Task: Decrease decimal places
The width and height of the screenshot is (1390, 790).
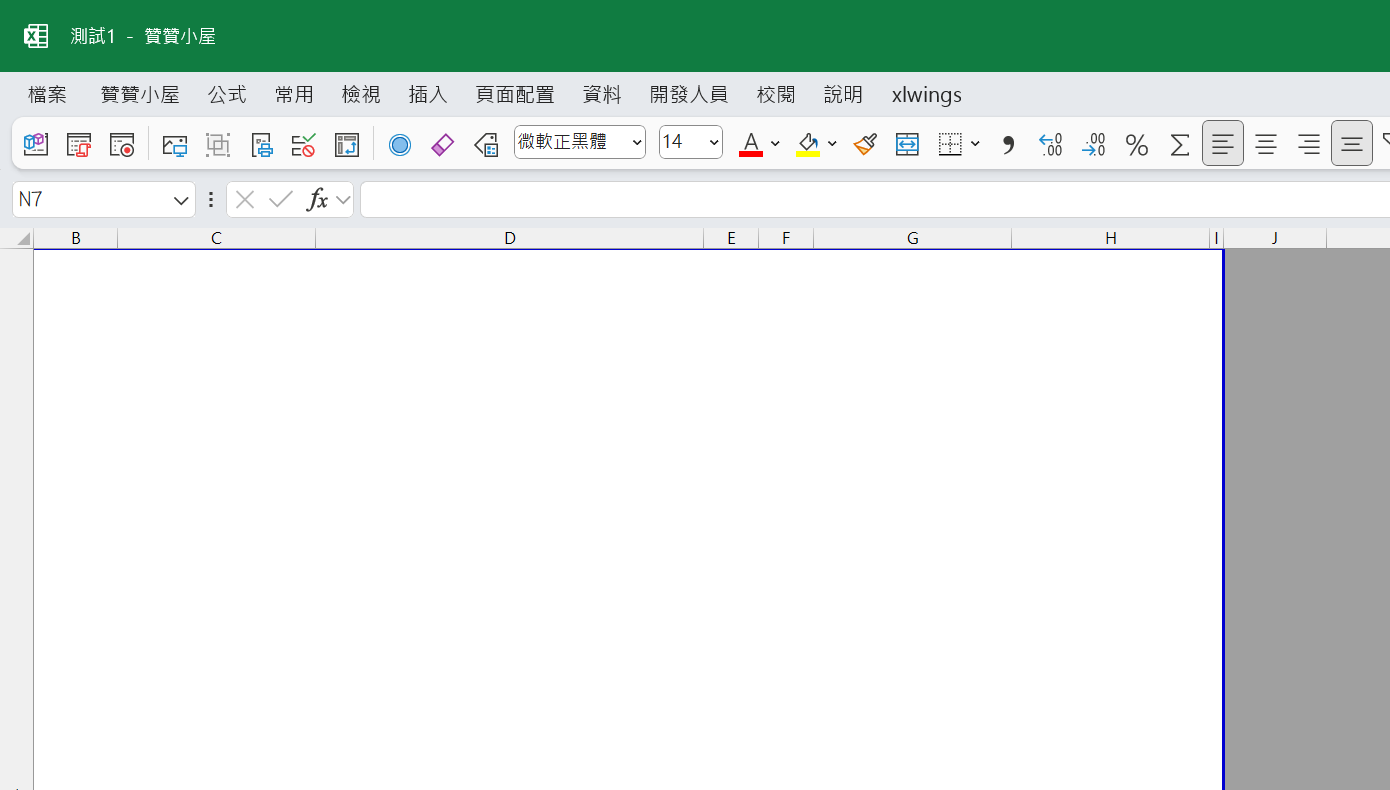Action: [x=1094, y=145]
